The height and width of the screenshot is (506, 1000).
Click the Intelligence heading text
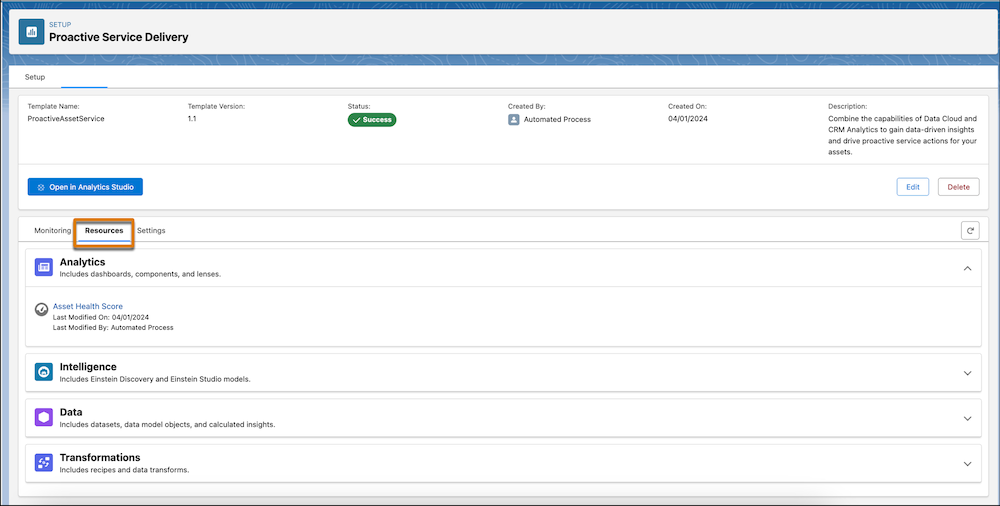[88, 367]
